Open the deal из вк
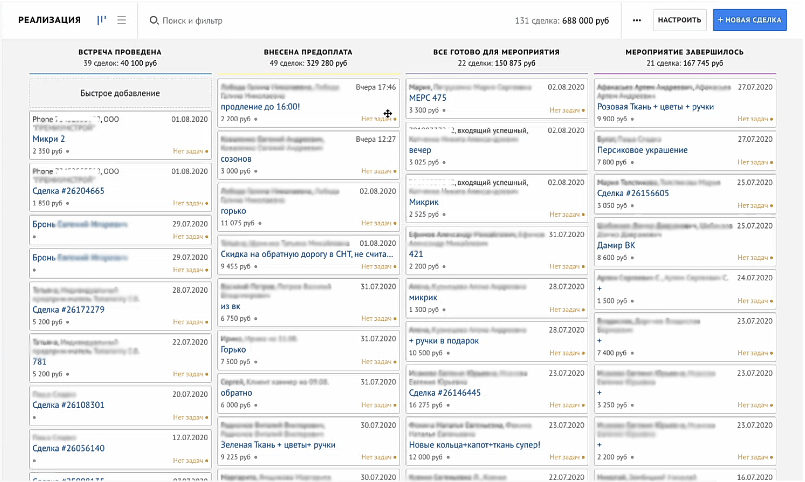This screenshot has height=482, width=805. (231, 306)
